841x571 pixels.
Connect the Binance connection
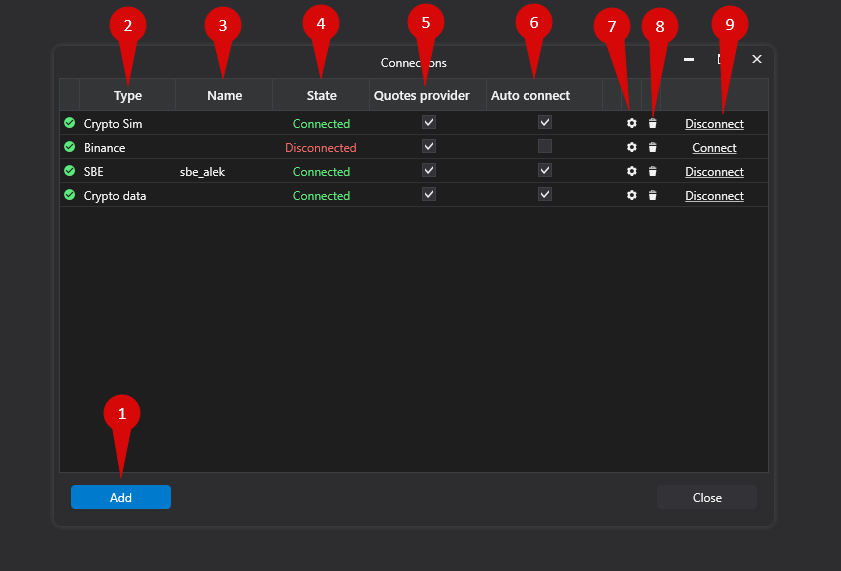click(x=714, y=148)
